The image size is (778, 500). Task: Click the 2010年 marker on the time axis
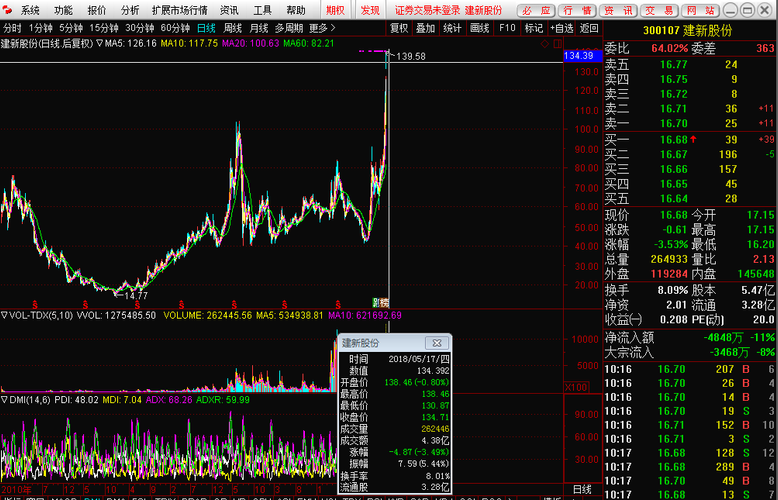coord(16,489)
